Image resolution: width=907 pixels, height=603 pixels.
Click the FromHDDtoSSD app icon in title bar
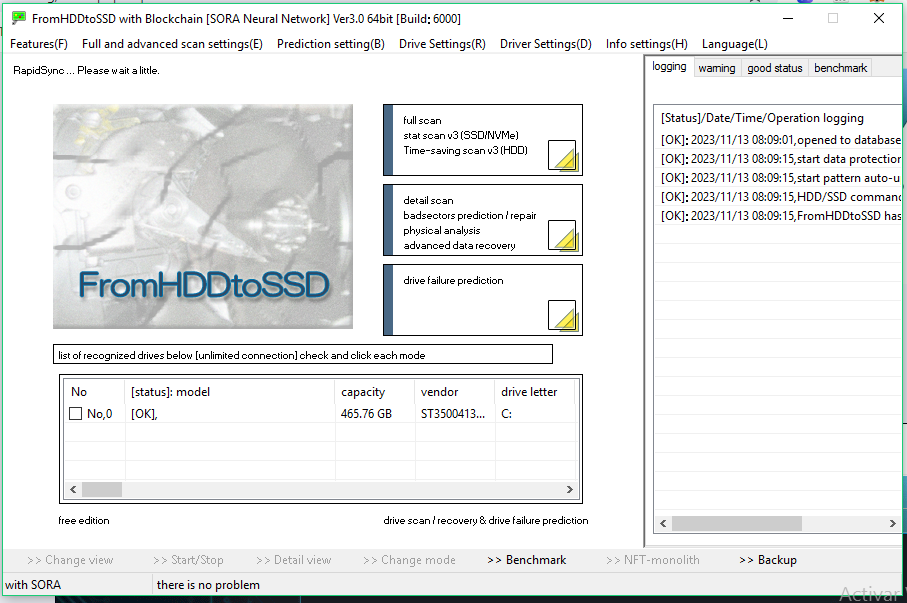19,18
